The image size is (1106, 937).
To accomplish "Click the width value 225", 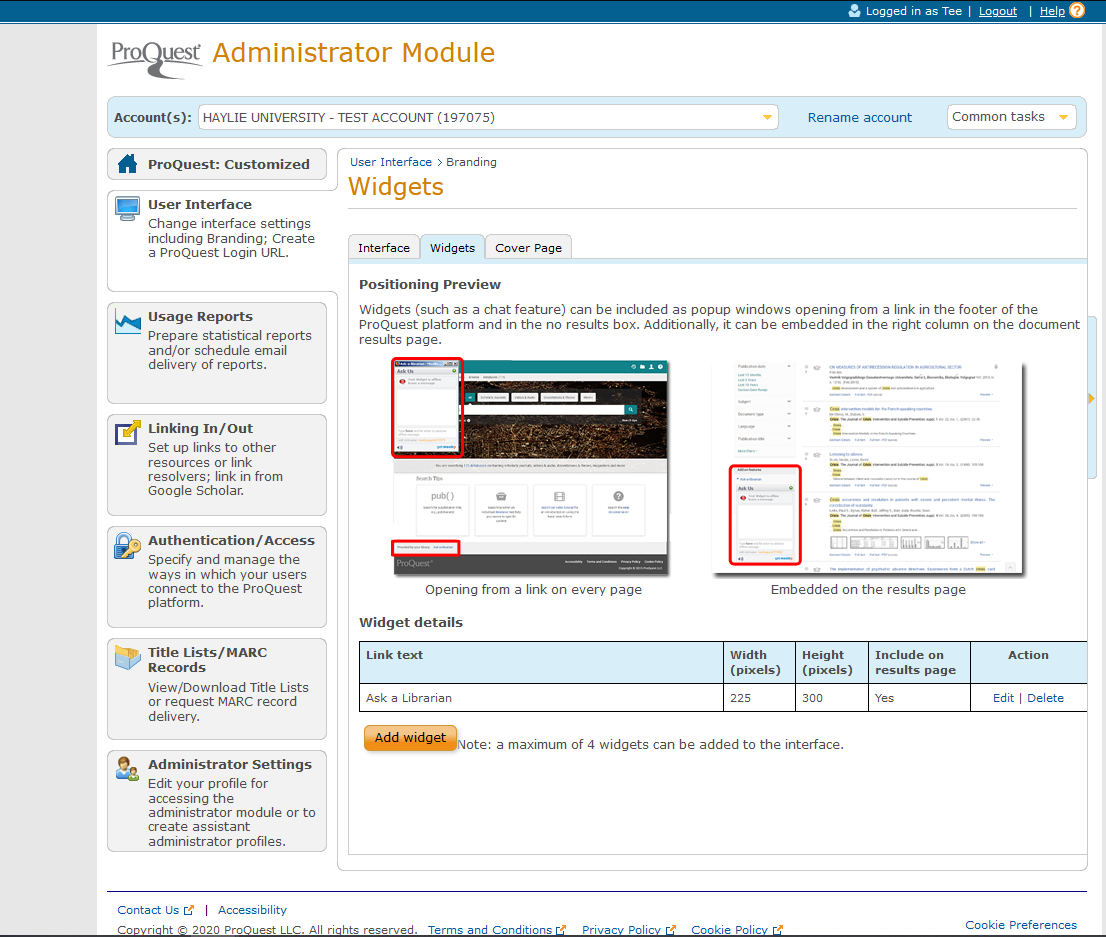I will [741, 698].
